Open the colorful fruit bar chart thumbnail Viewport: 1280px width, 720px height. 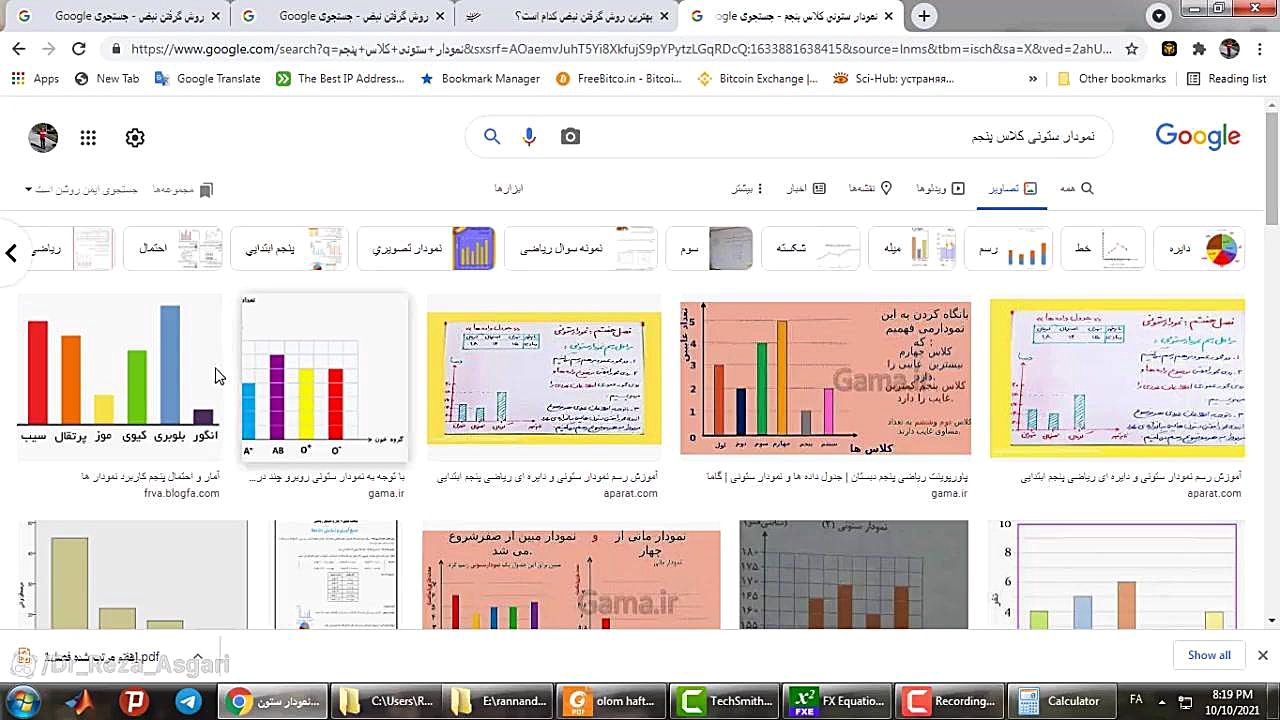tap(120, 375)
